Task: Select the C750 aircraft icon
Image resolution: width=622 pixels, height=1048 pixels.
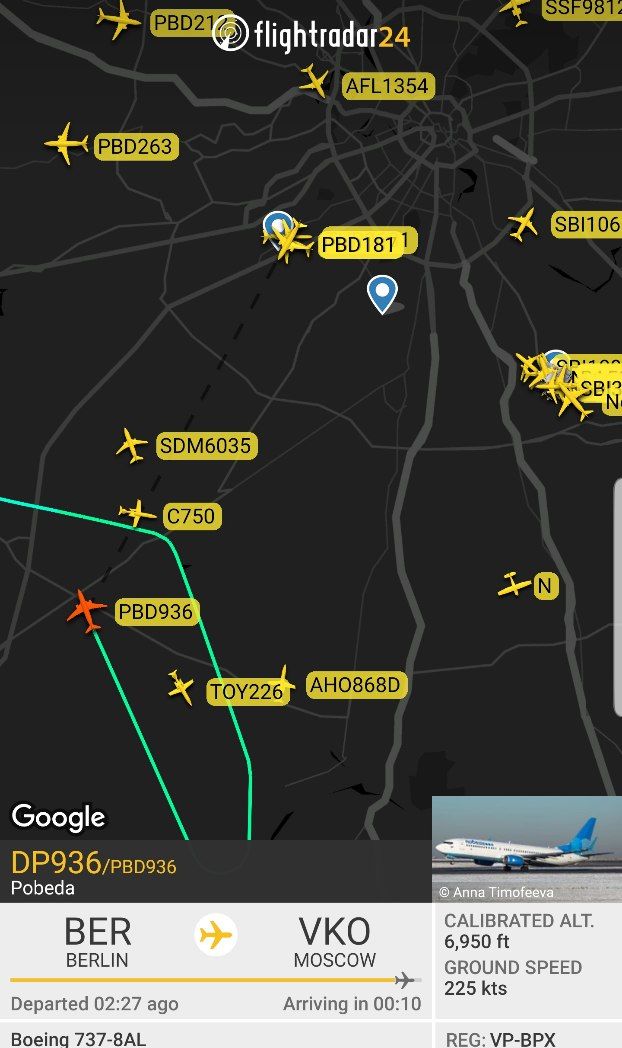Action: (137, 513)
